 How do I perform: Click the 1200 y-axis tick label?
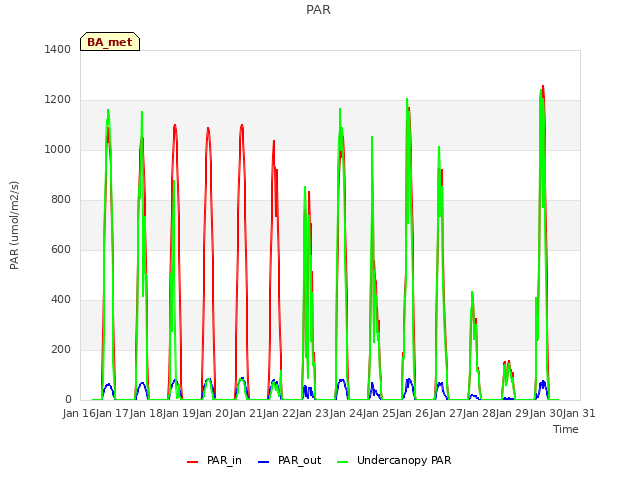(58, 100)
